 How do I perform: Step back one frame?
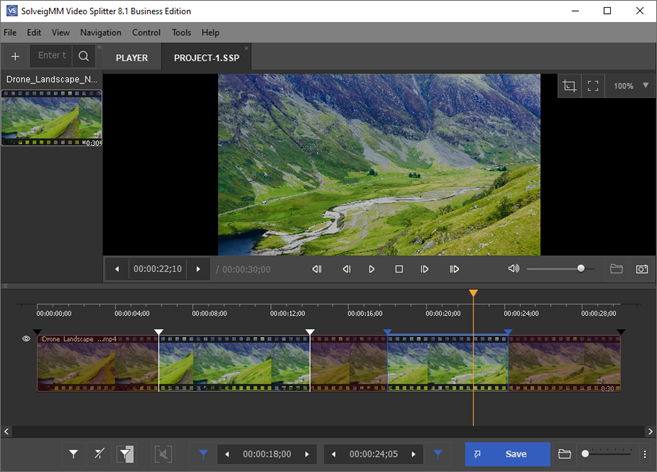click(x=347, y=269)
